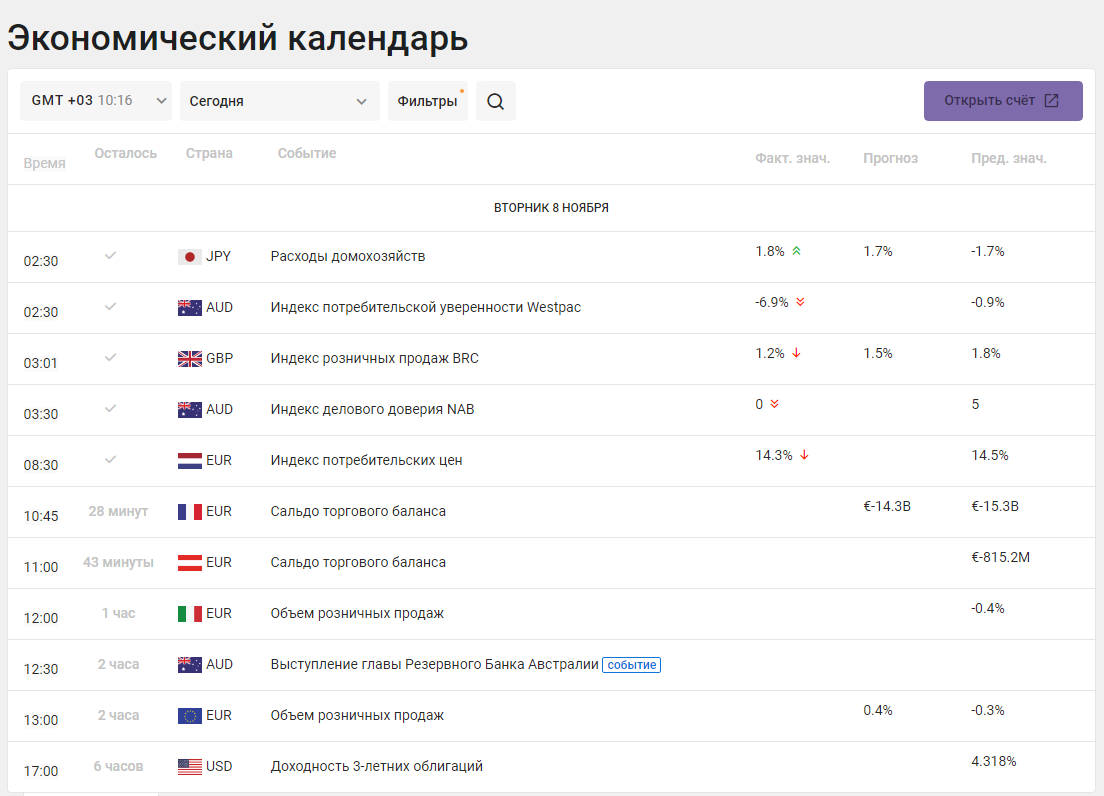Open the Фильтры filter panel

click(x=427, y=101)
